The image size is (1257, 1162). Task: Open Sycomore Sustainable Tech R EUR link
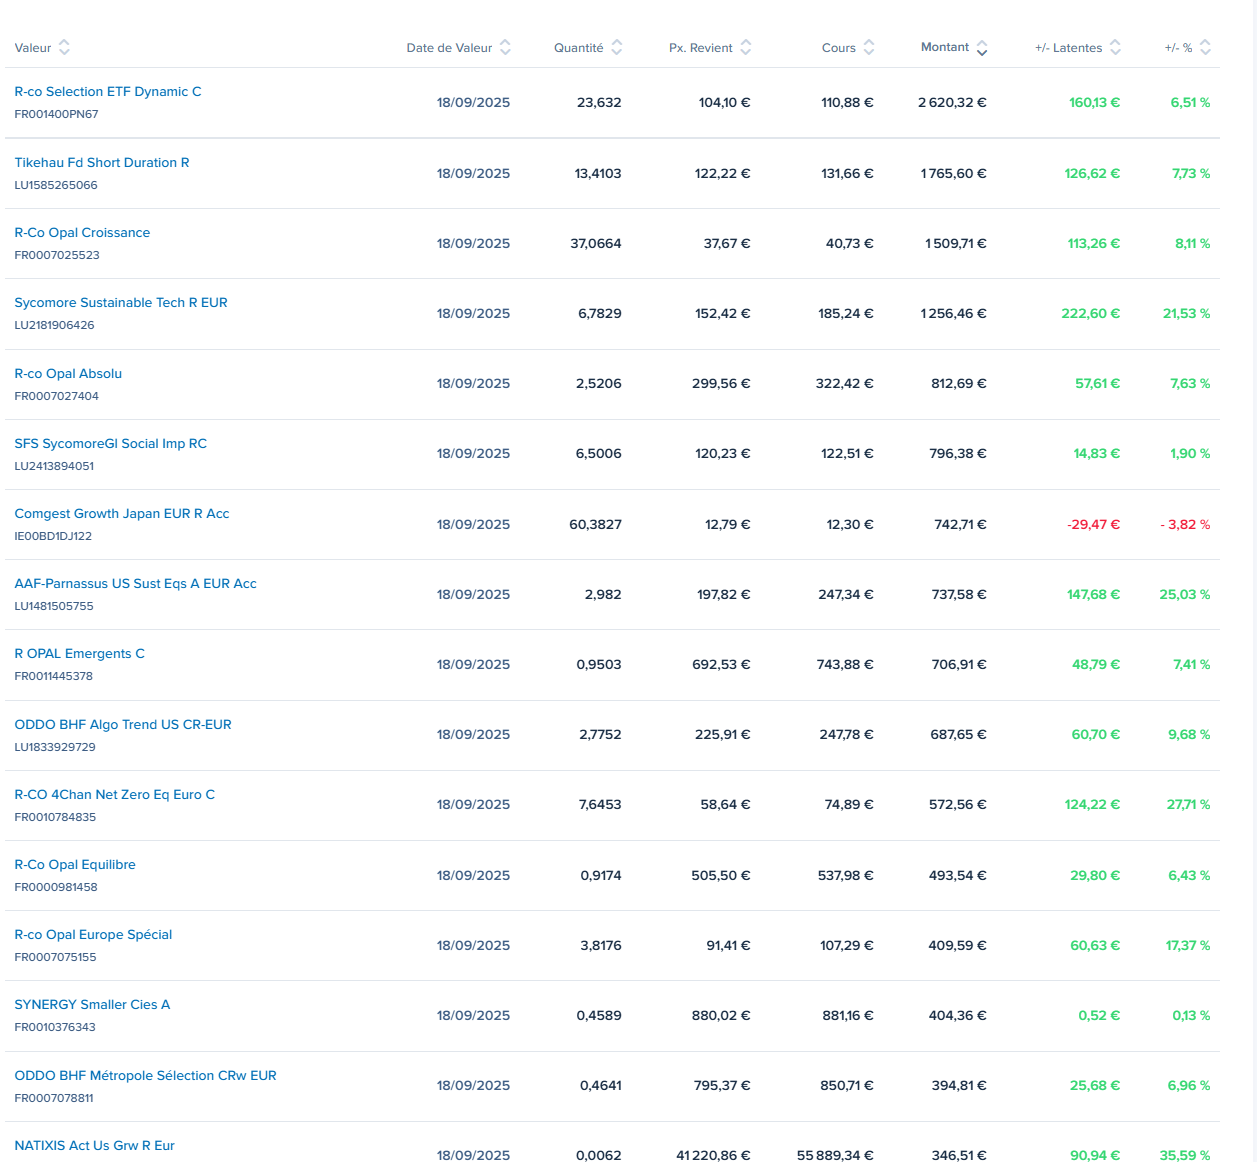coord(121,302)
